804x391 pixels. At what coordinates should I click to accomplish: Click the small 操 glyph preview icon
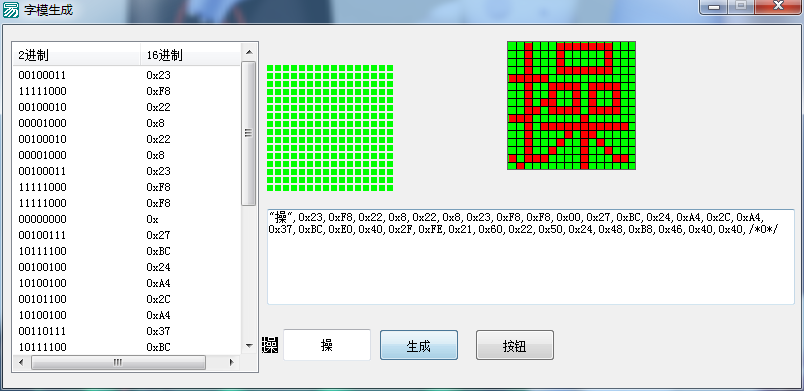point(270,345)
